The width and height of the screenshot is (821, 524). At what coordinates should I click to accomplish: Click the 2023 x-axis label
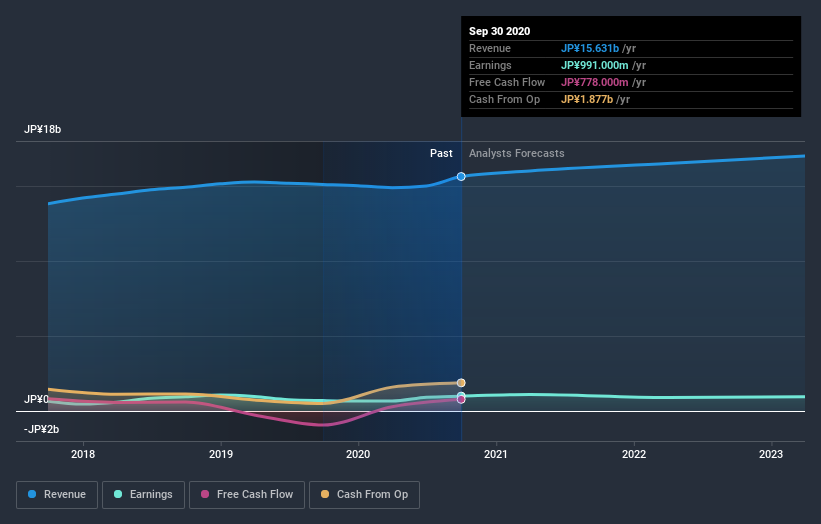coord(771,454)
